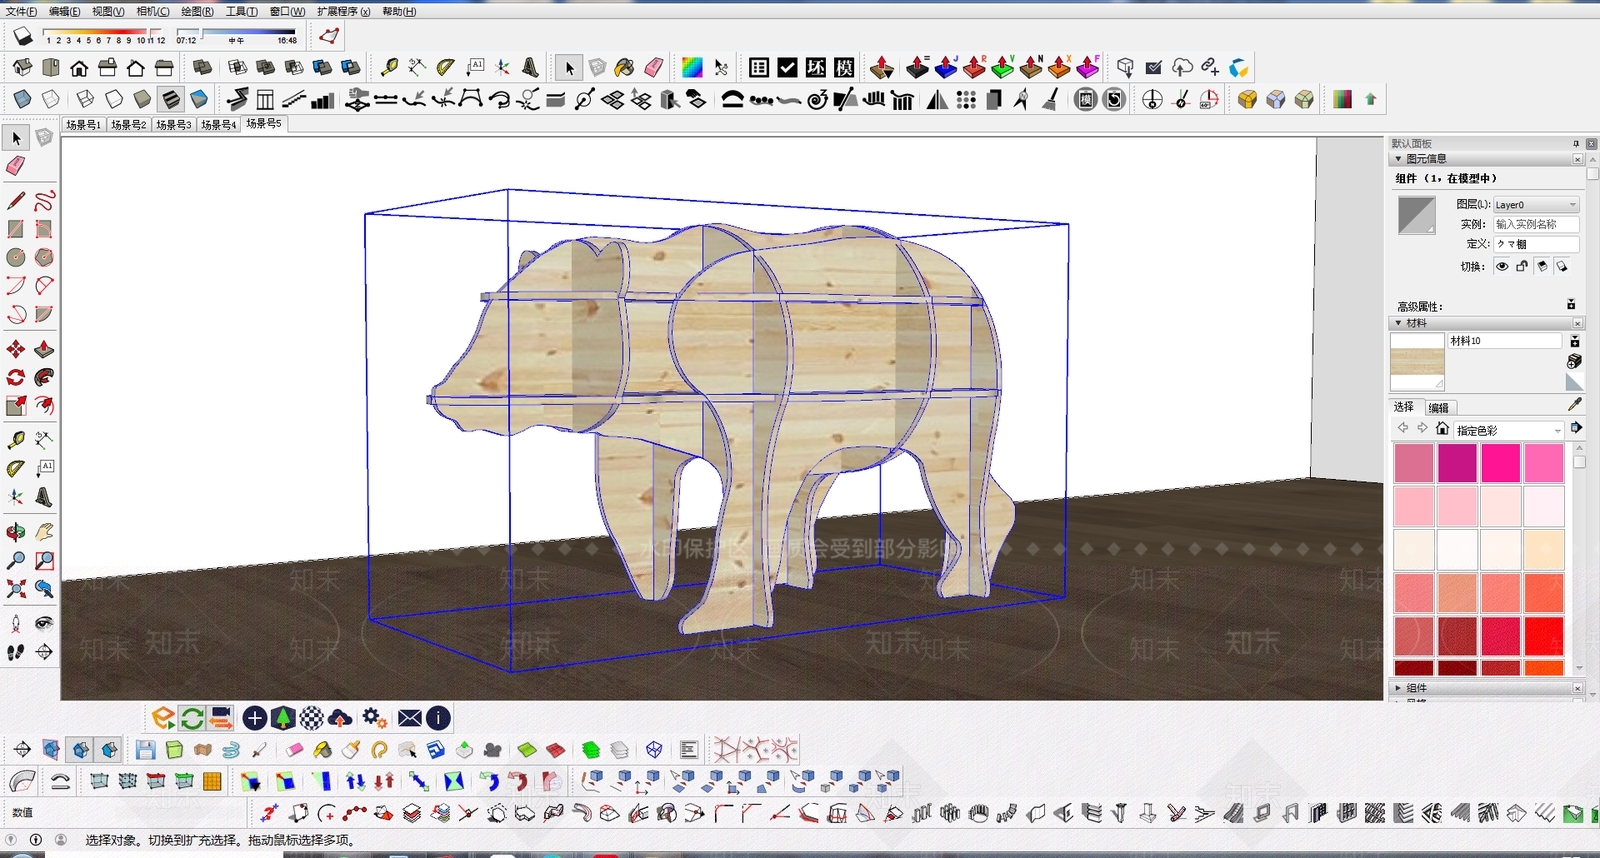The width and height of the screenshot is (1600, 858).
Task: Click the create material icon
Action: pyautogui.click(x=1574, y=361)
